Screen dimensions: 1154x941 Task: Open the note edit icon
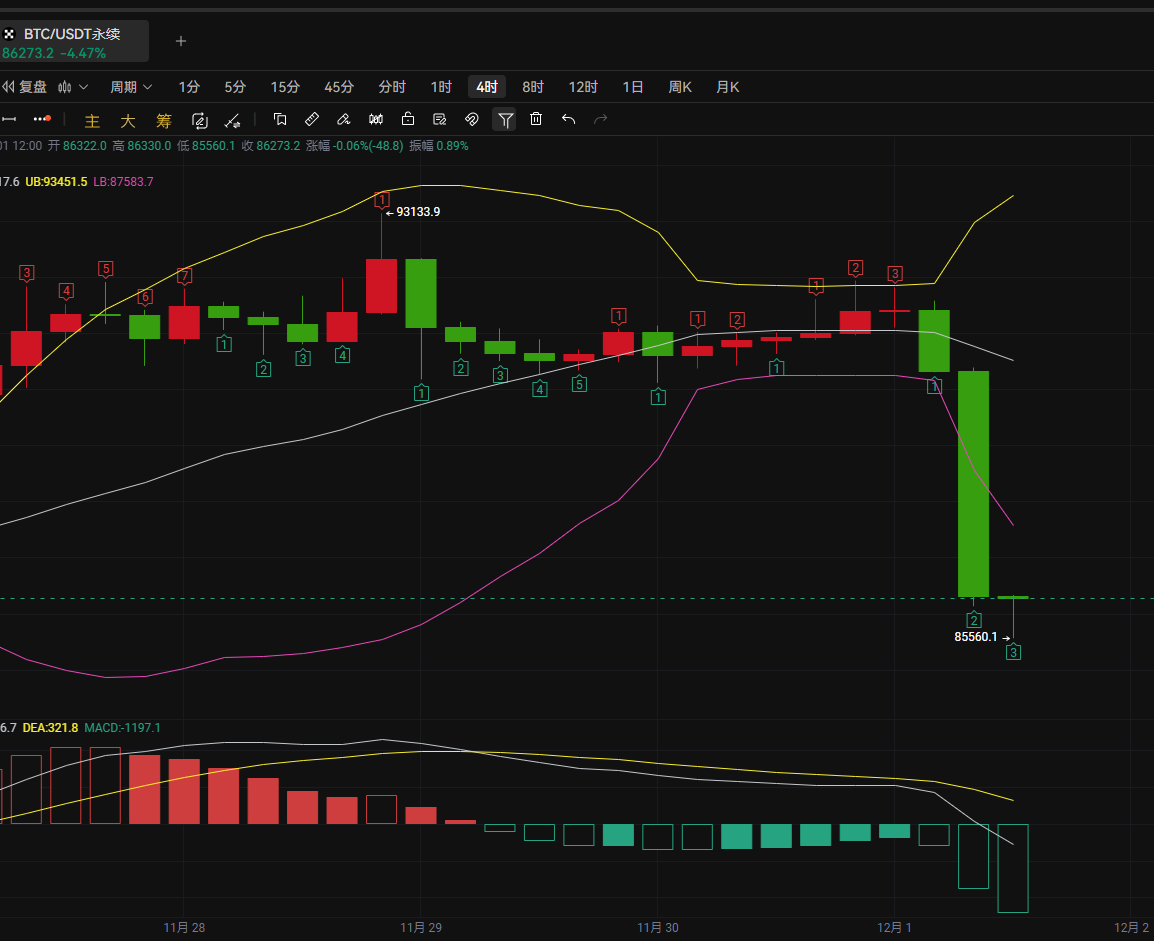[x=439, y=120]
